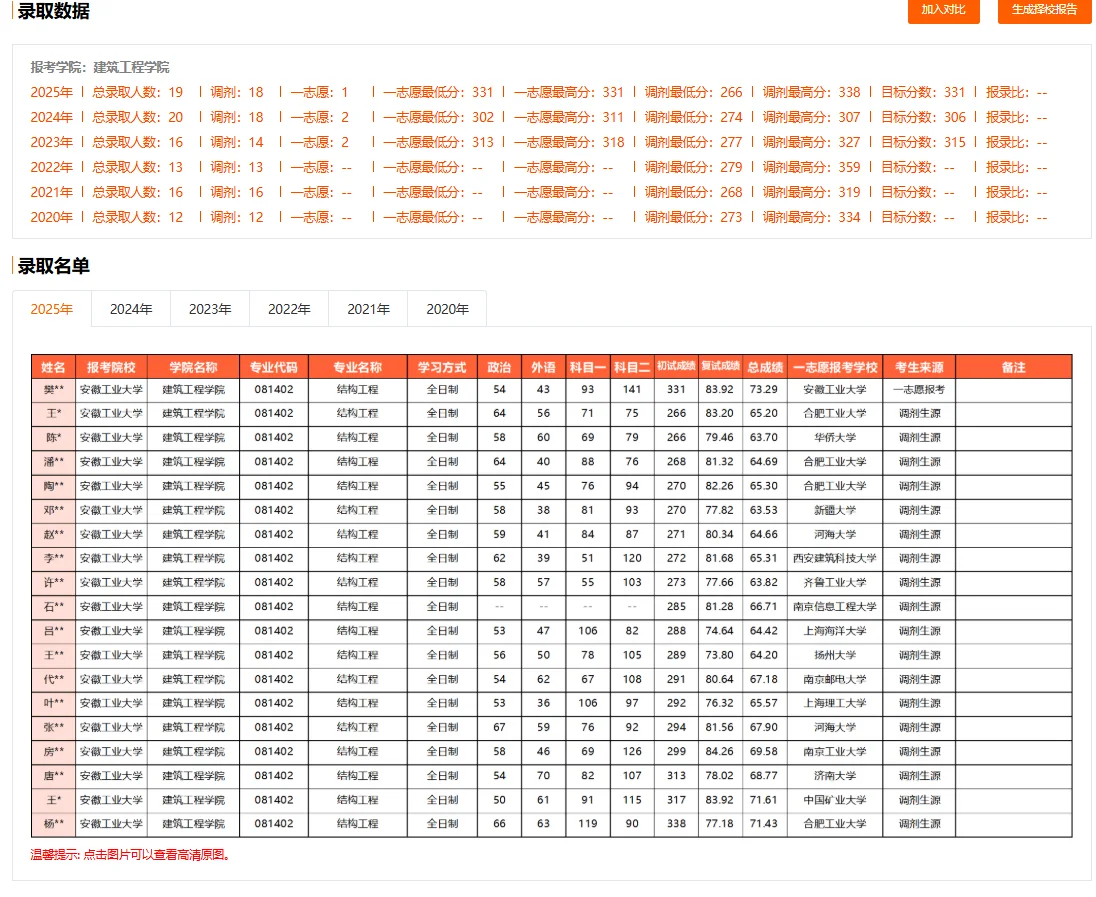This screenshot has width=1096, height=897.
Task: Click the name cell 杨**
Action: [53, 824]
